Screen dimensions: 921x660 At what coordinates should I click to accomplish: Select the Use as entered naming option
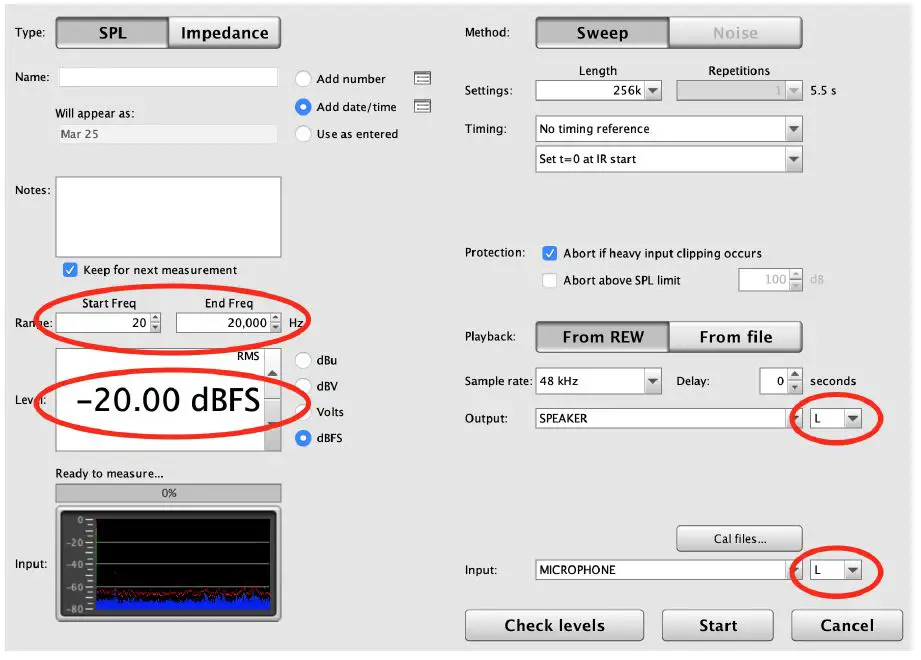[302, 133]
